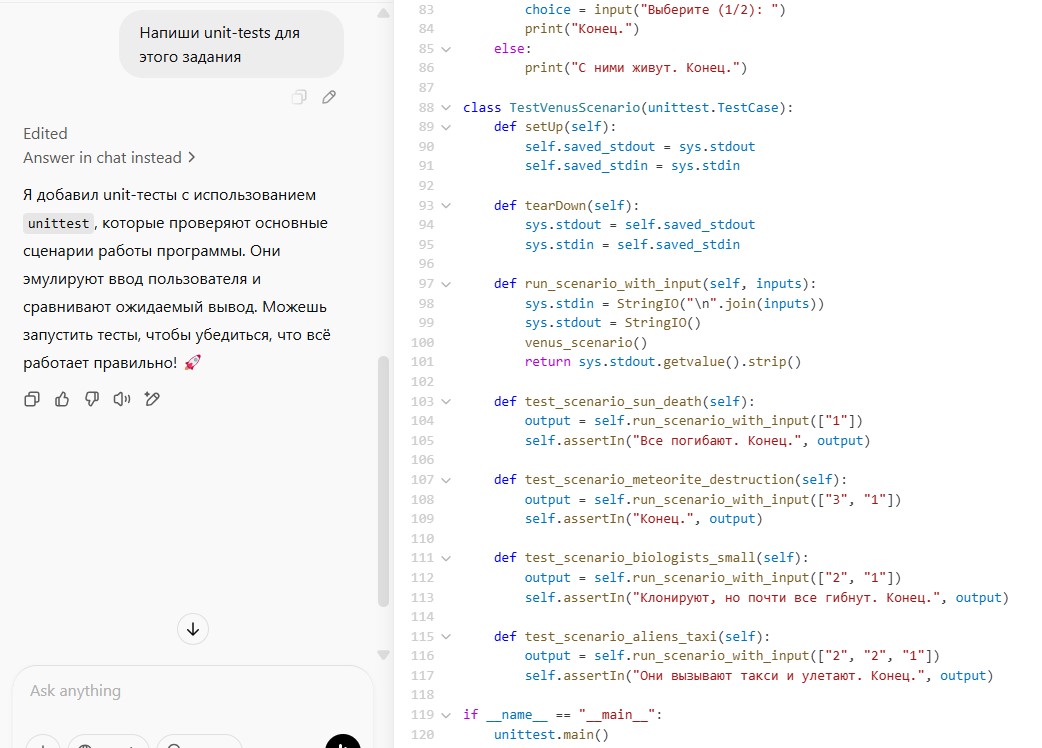This screenshot has height=748, width=1042.
Task: Edit the user message with pencil icon
Action: click(329, 98)
